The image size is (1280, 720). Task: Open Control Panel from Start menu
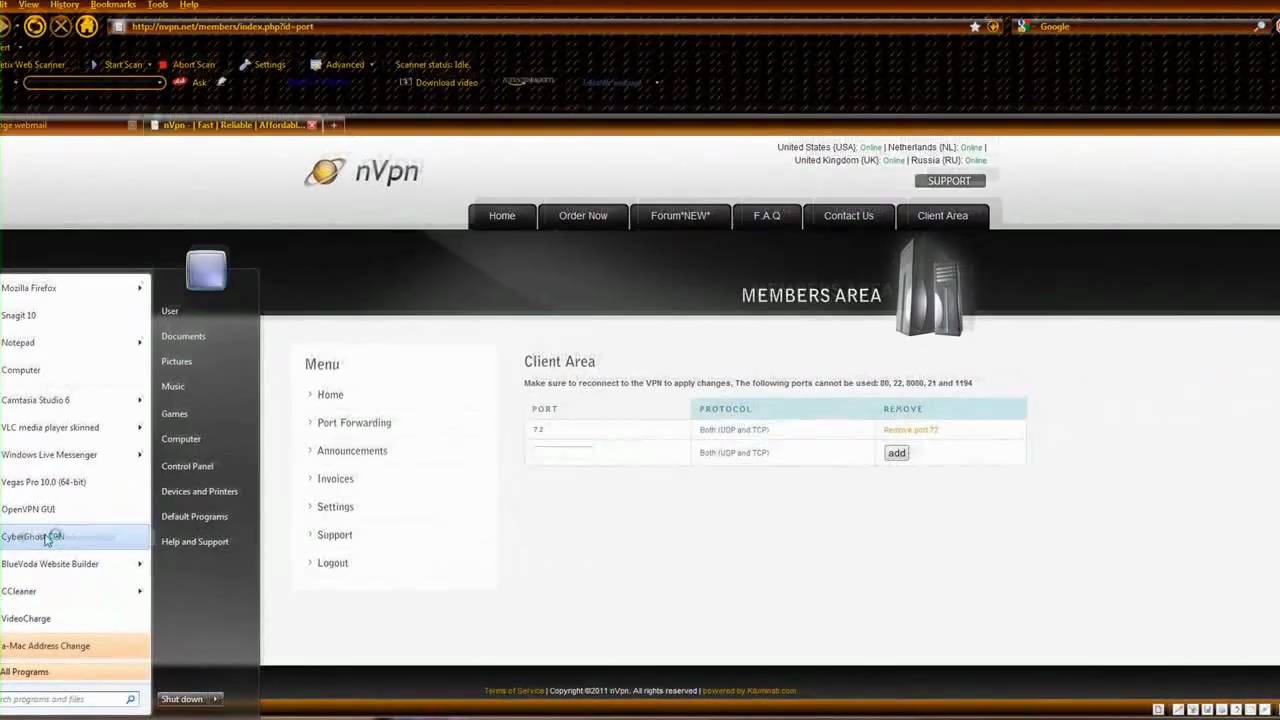(187, 466)
